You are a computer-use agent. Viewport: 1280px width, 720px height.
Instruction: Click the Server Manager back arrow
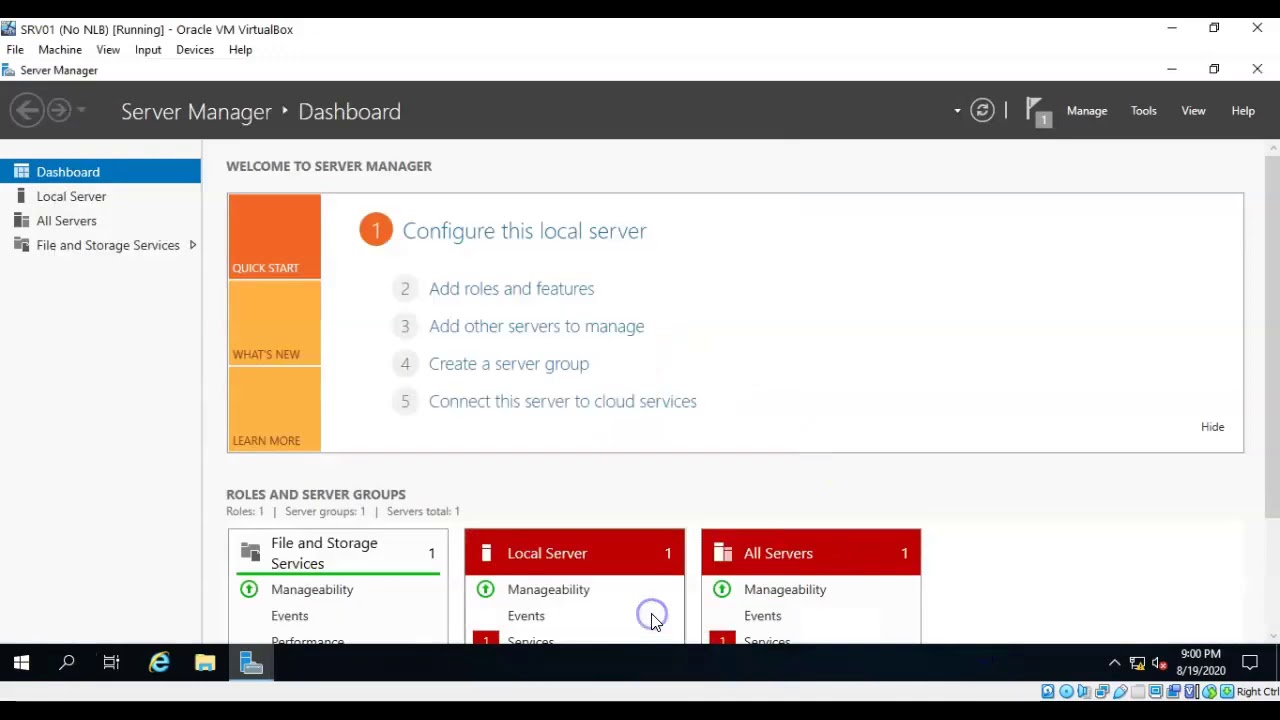click(28, 110)
